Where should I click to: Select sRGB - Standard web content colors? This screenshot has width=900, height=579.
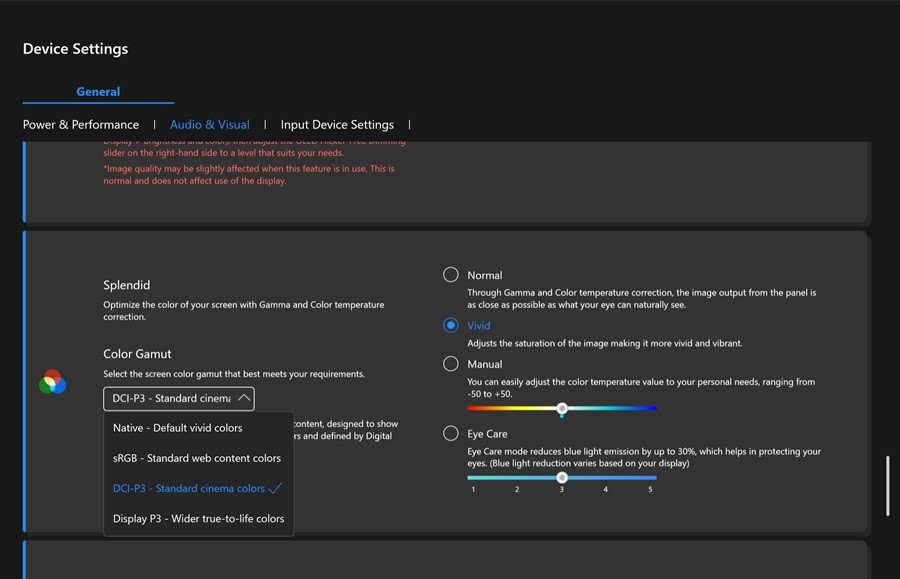pos(197,458)
